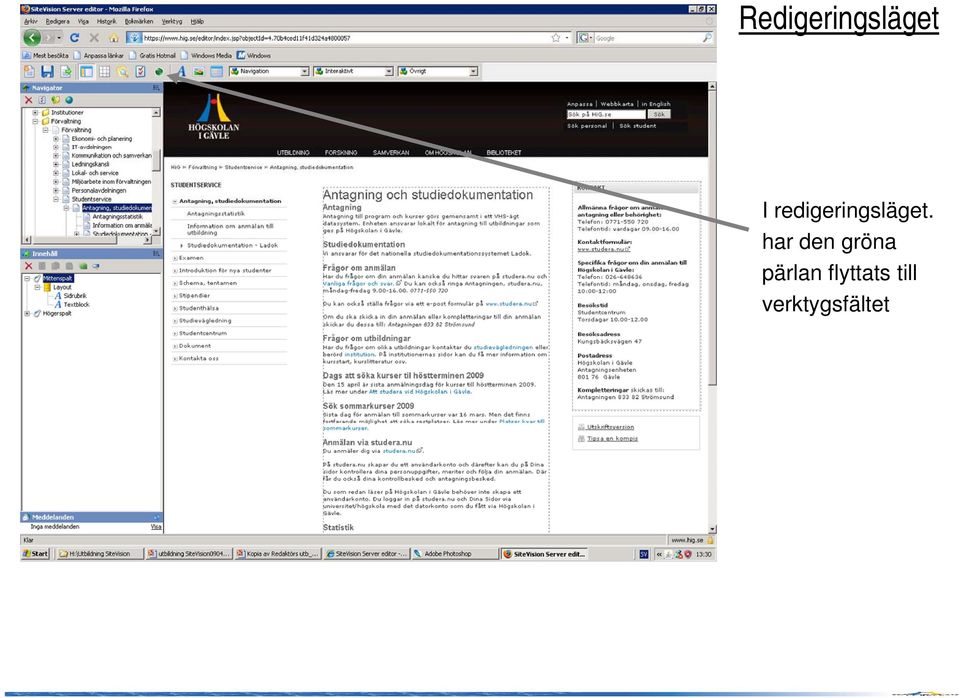Open the Verktyg menu

coord(172,21)
